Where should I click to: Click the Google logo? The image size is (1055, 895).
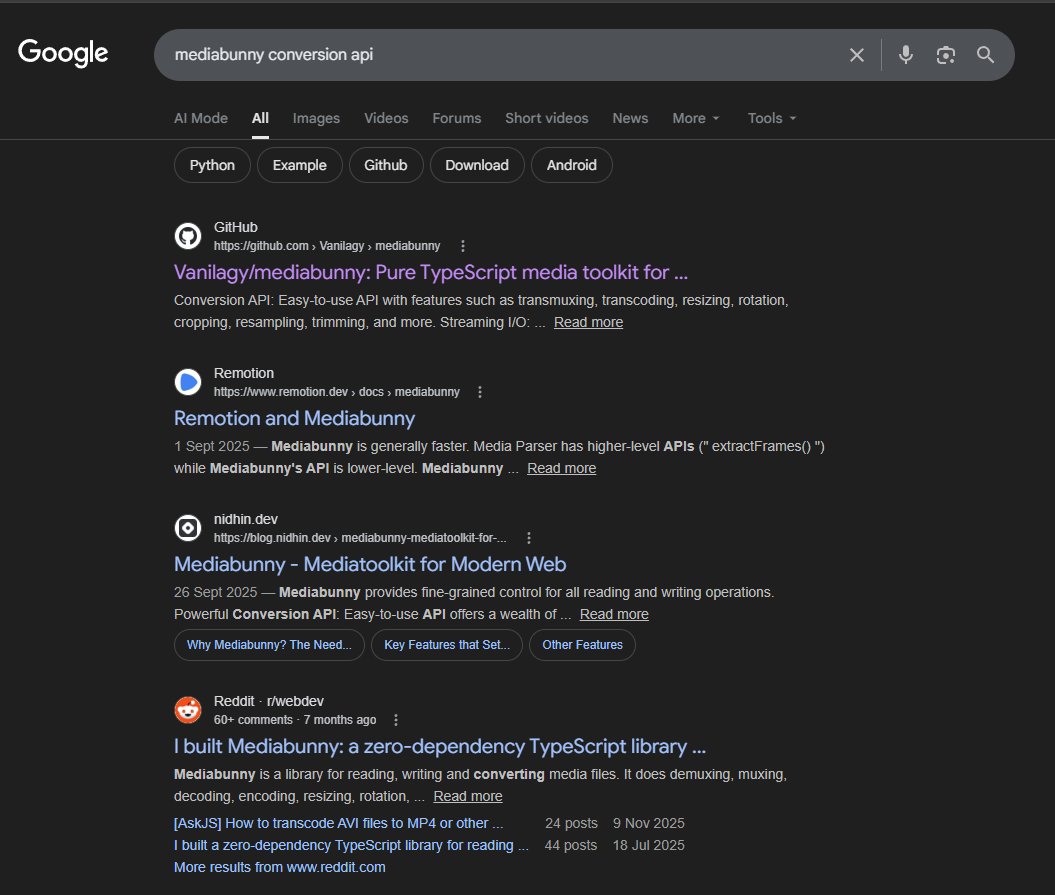[x=63, y=52]
